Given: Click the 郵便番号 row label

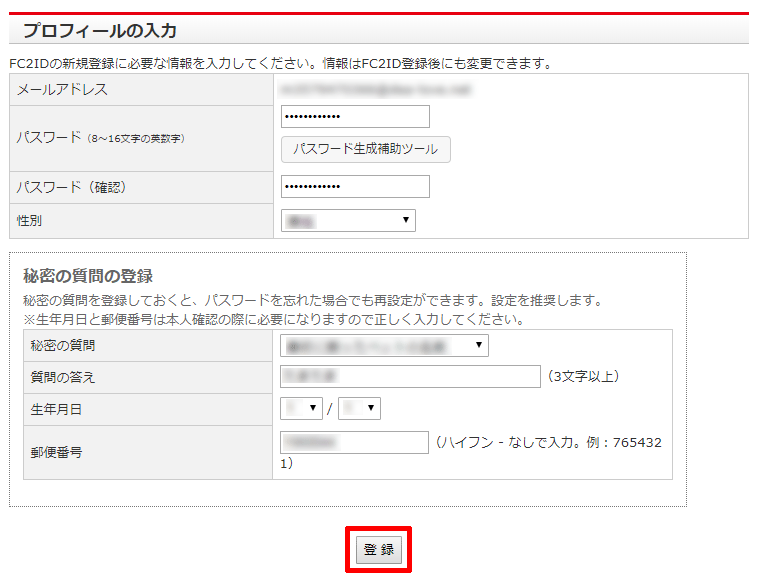Looking at the screenshot, I should (x=55, y=452).
